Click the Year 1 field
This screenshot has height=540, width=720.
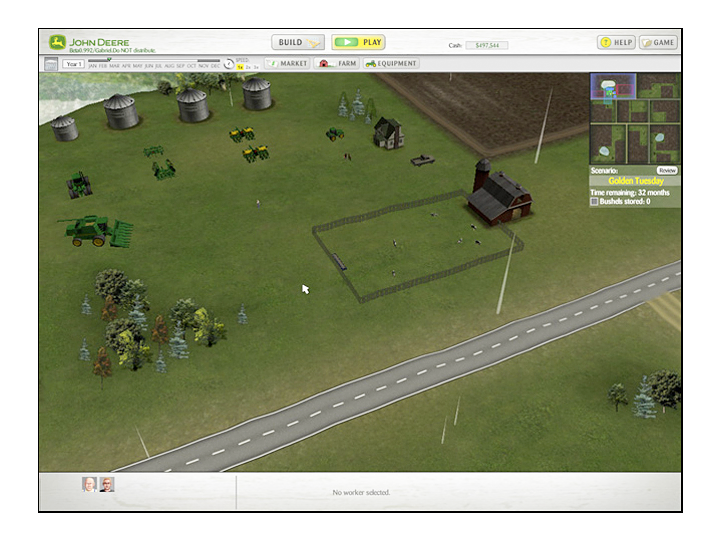pyautogui.click(x=73, y=64)
